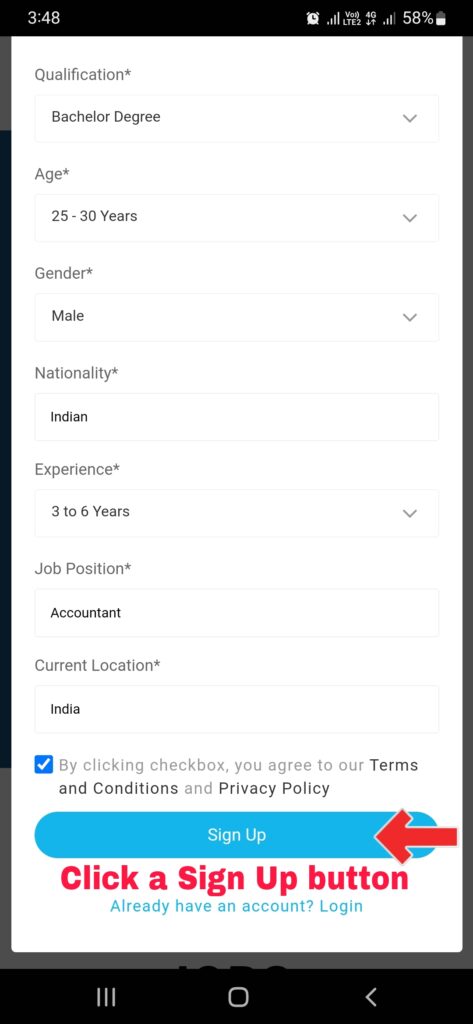This screenshot has height=1024, width=473.
Task: Tap the Android recent apps icon
Action: tap(106, 997)
